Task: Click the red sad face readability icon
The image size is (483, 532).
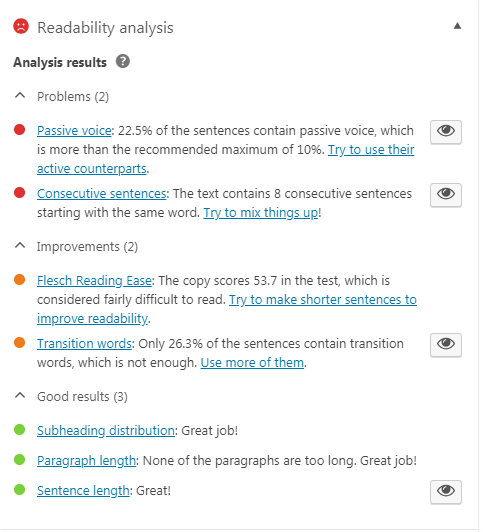Action: click(x=21, y=26)
